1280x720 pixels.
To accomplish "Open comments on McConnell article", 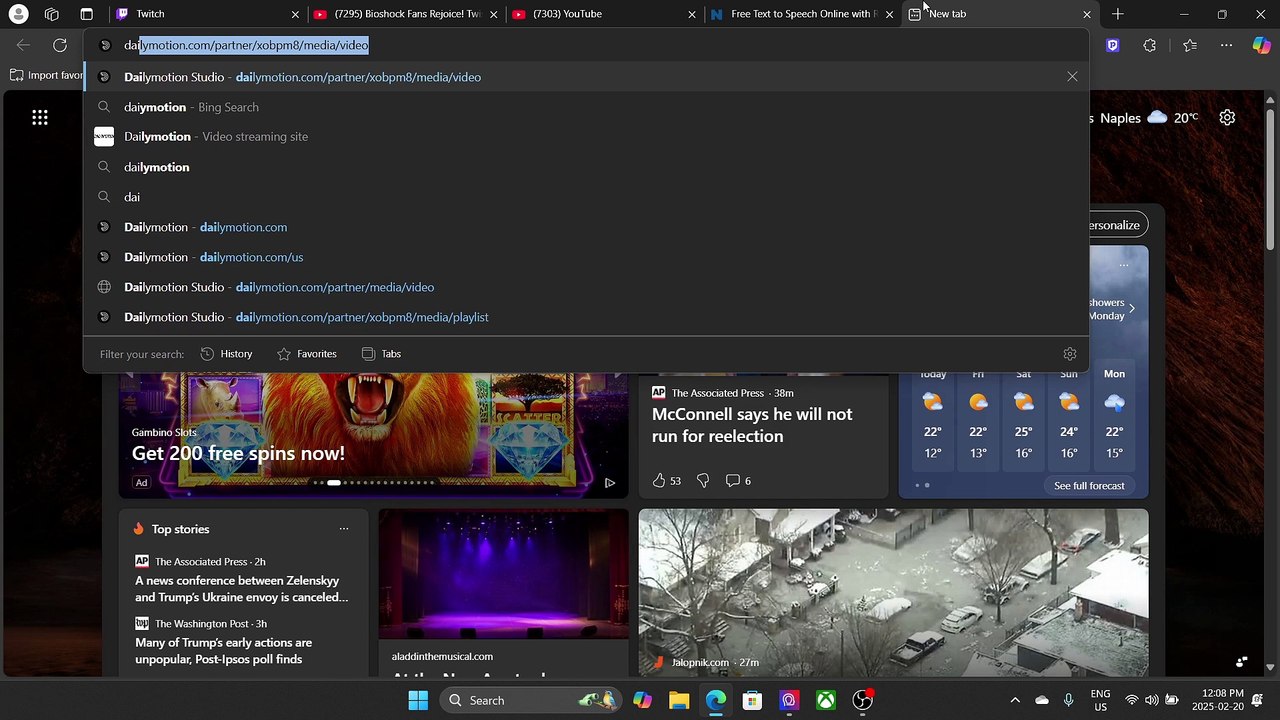I will 738,481.
